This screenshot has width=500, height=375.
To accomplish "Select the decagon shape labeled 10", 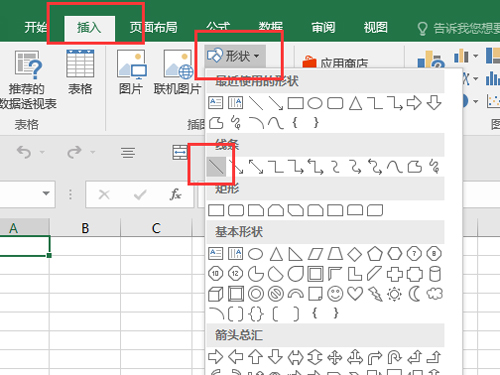I will (x=216, y=274).
